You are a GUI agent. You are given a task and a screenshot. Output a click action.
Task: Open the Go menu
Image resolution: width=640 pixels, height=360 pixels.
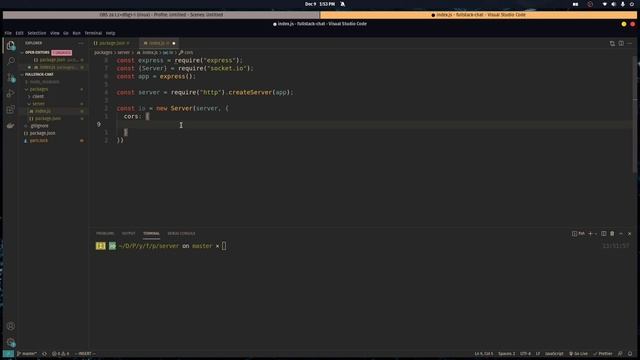pyautogui.click(x=66, y=33)
